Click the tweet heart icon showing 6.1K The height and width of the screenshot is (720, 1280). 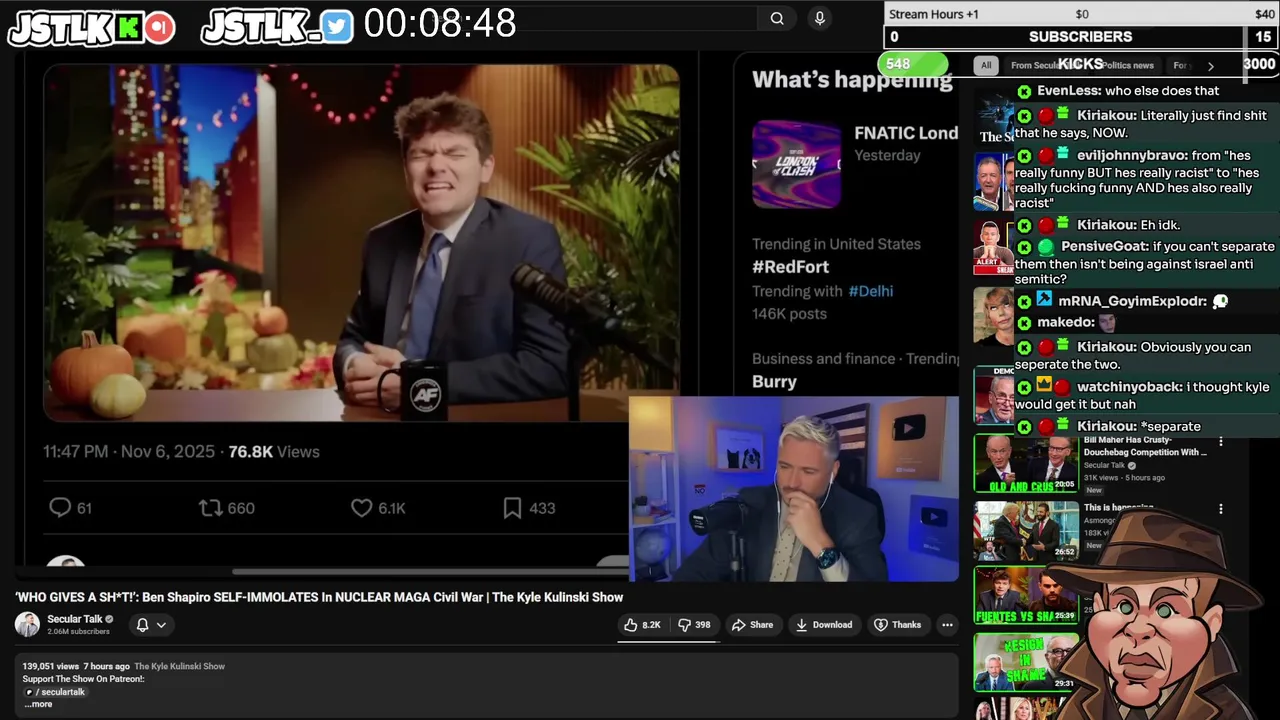pos(362,508)
